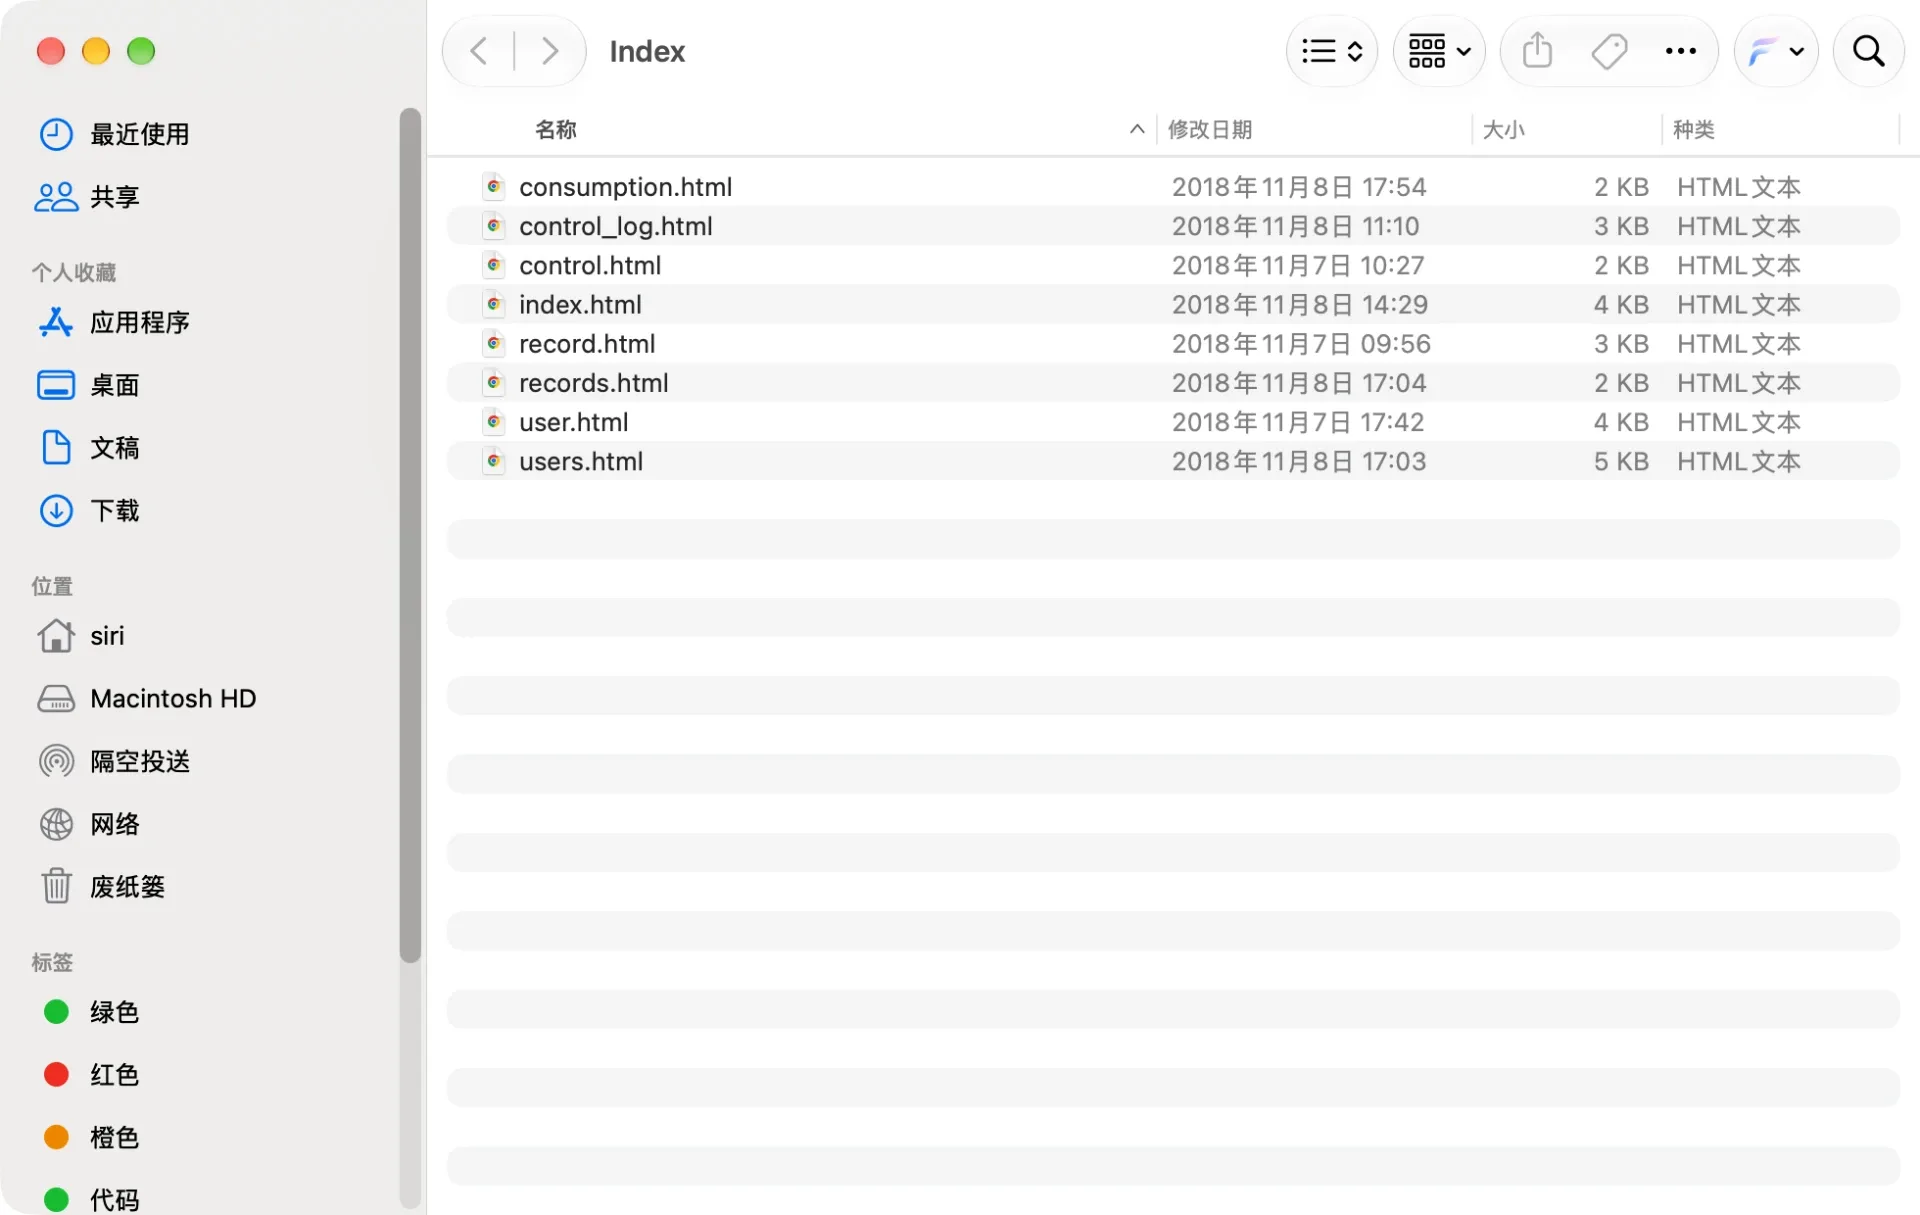Toggle sort direction arrow in name column
This screenshot has height=1215, width=1920.
click(1137, 129)
